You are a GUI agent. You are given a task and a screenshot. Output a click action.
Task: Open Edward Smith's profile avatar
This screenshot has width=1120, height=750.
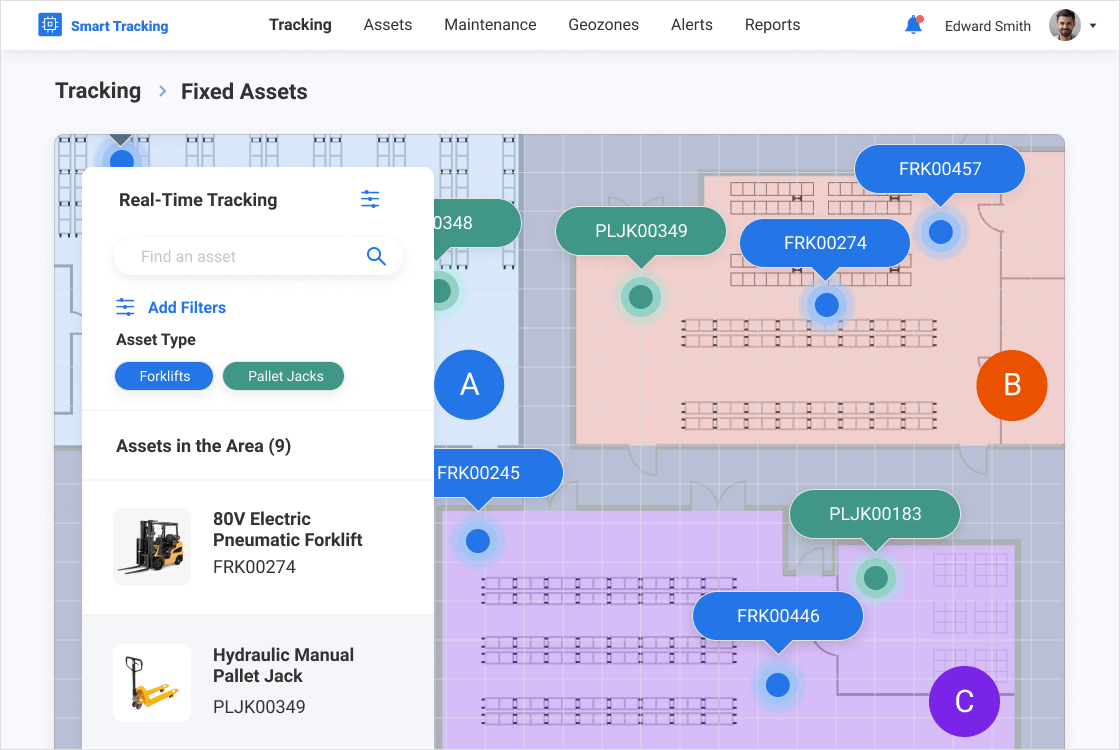click(x=1064, y=25)
